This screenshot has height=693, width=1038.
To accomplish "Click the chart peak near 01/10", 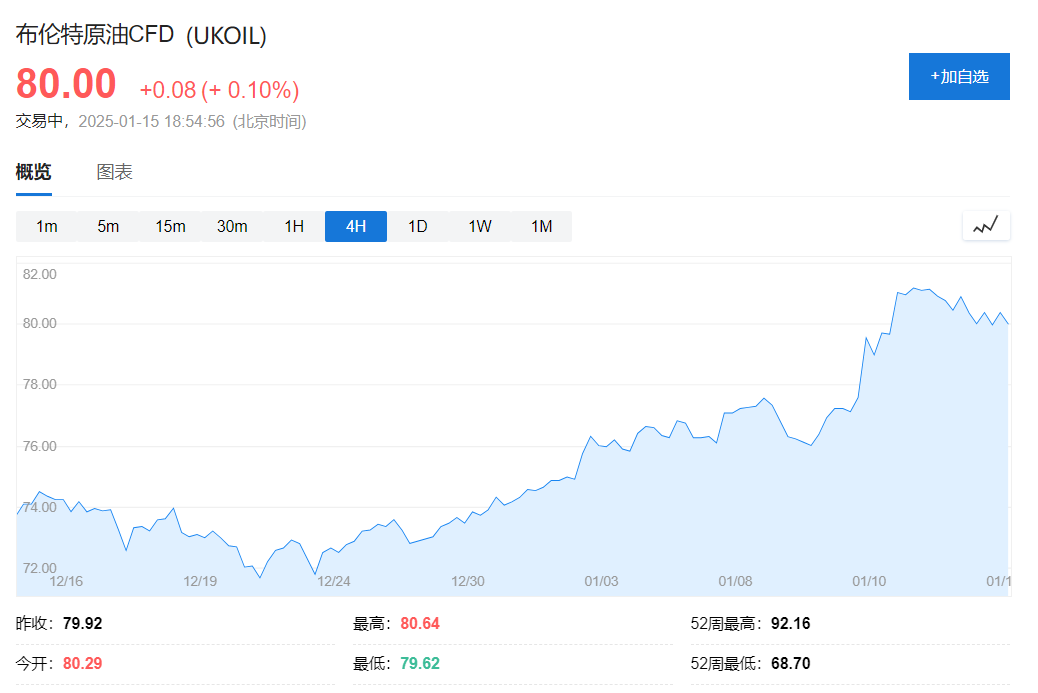I will (912, 288).
